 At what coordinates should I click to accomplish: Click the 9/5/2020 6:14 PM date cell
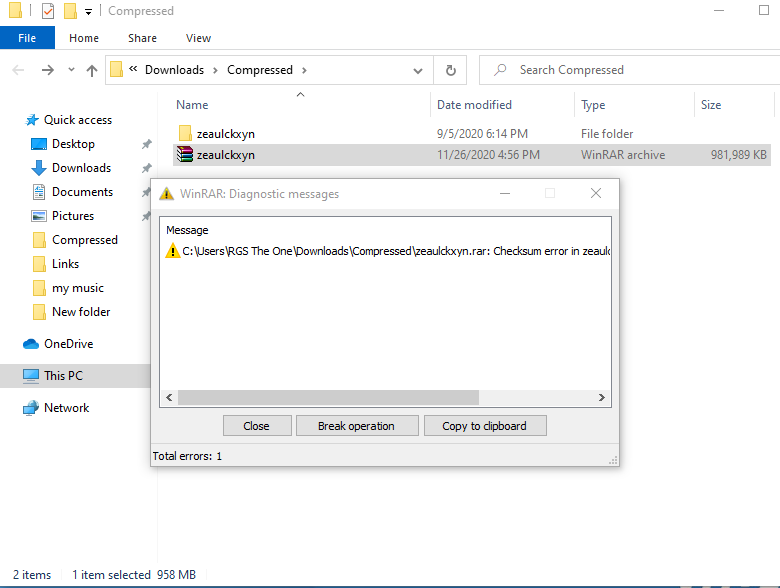pos(482,134)
